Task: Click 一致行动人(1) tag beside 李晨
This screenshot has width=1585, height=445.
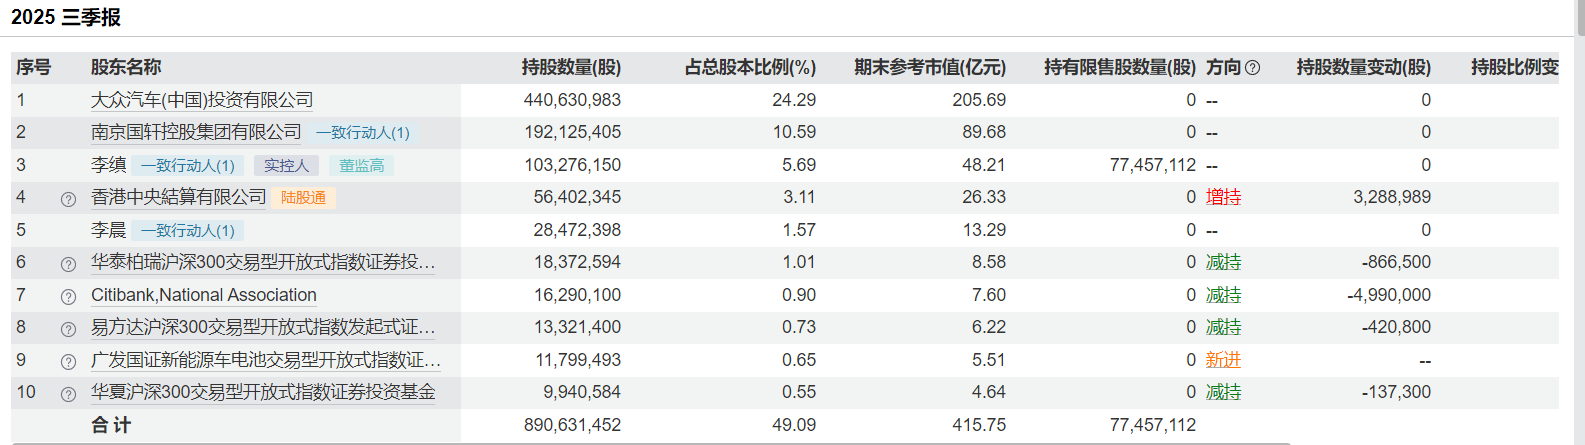Action: click(187, 231)
